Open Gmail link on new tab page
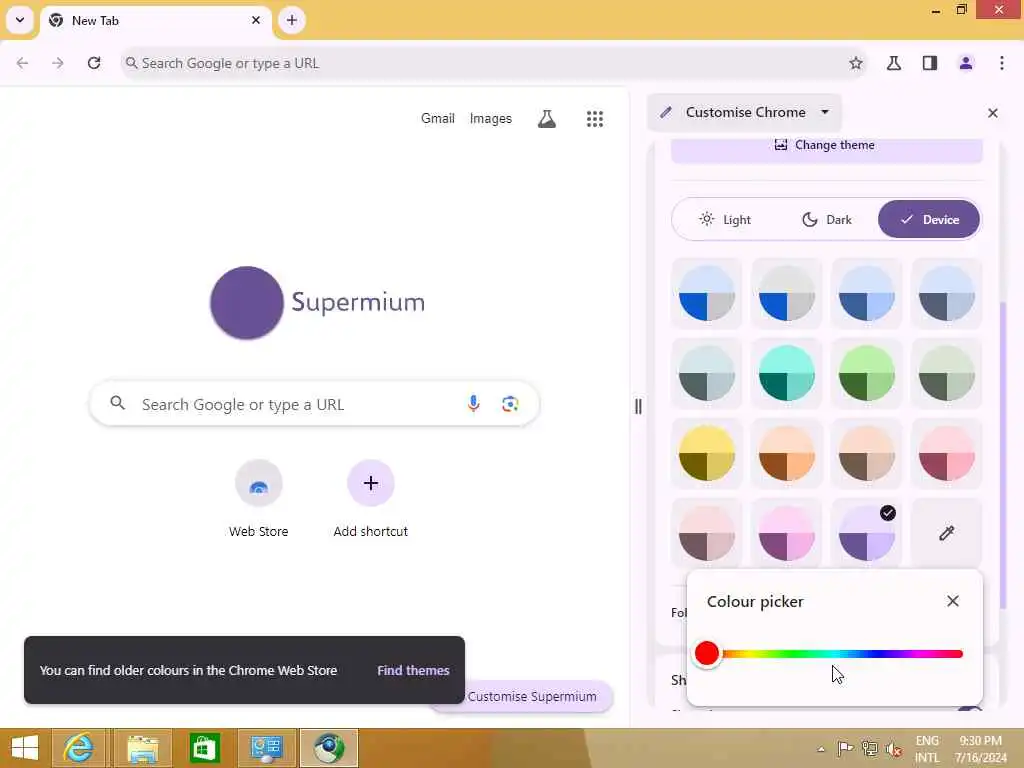Viewport: 1024px width, 768px height. pyautogui.click(x=438, y=118)
